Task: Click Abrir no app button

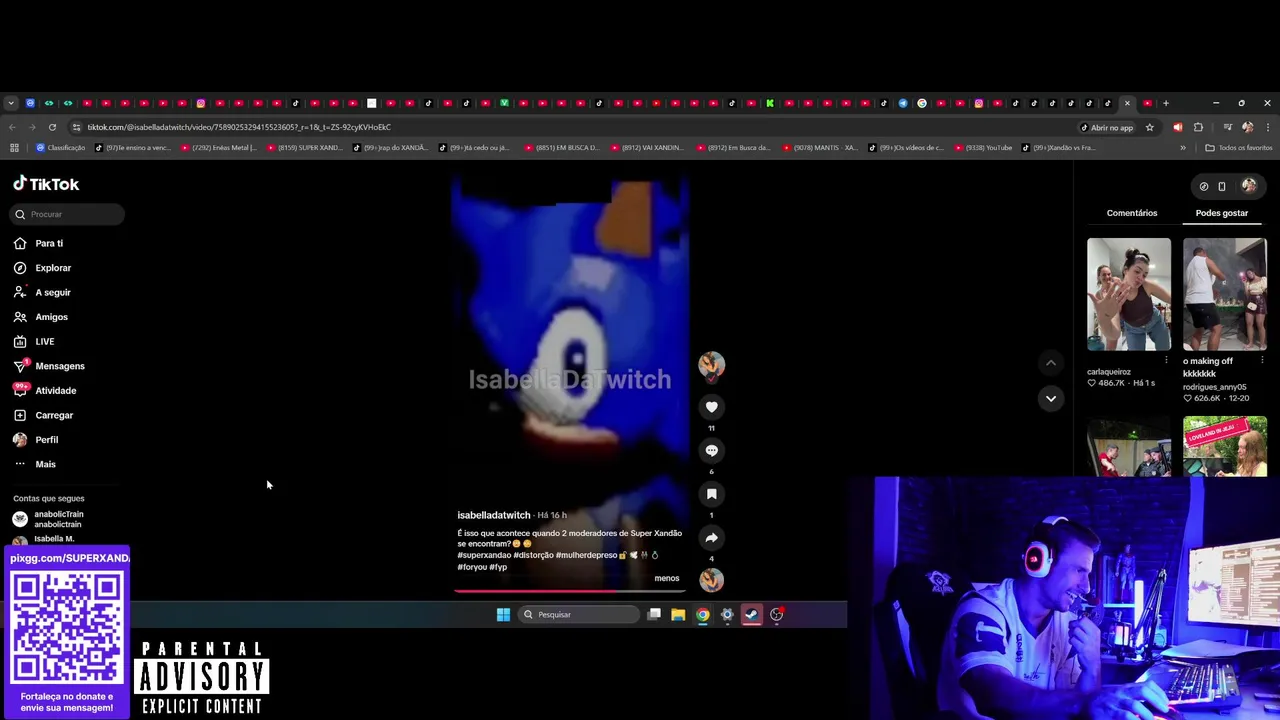Action: (x=1107, y=127)
